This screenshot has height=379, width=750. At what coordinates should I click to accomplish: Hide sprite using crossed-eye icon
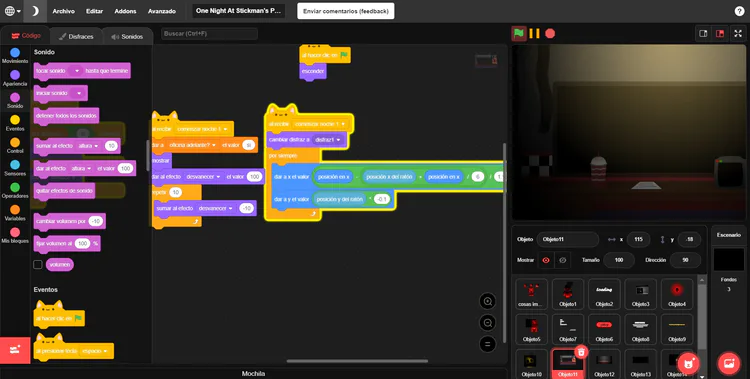(x=563, y=260)
